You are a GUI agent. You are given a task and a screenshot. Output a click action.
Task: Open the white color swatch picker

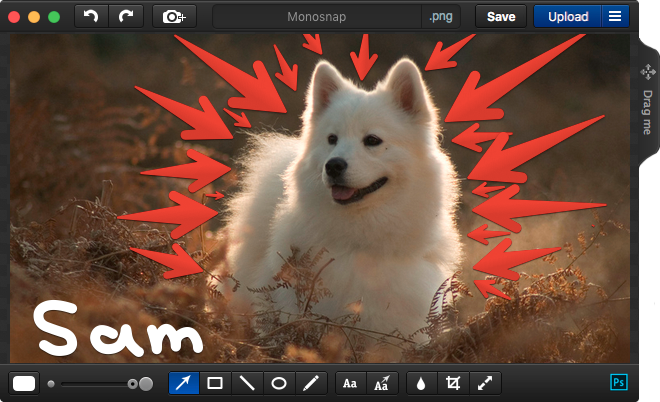(24, 383)
